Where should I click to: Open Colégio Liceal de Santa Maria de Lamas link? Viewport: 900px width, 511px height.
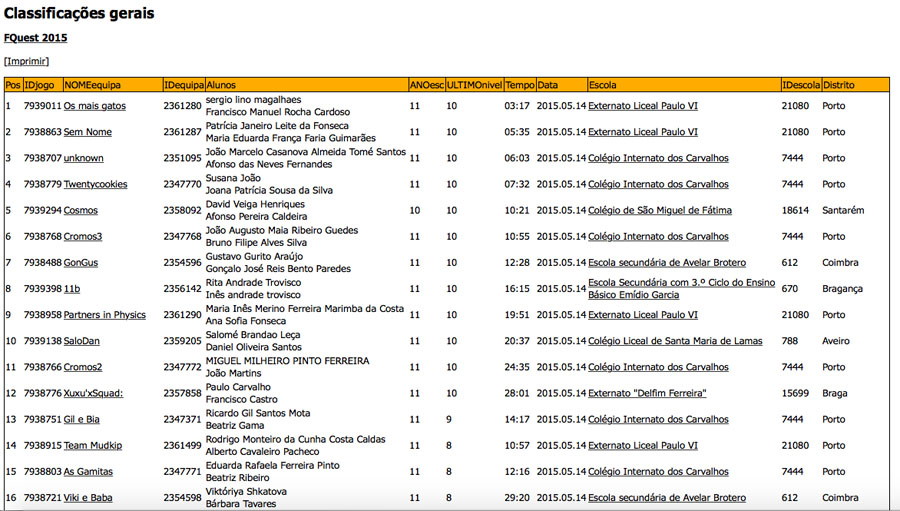676,341
